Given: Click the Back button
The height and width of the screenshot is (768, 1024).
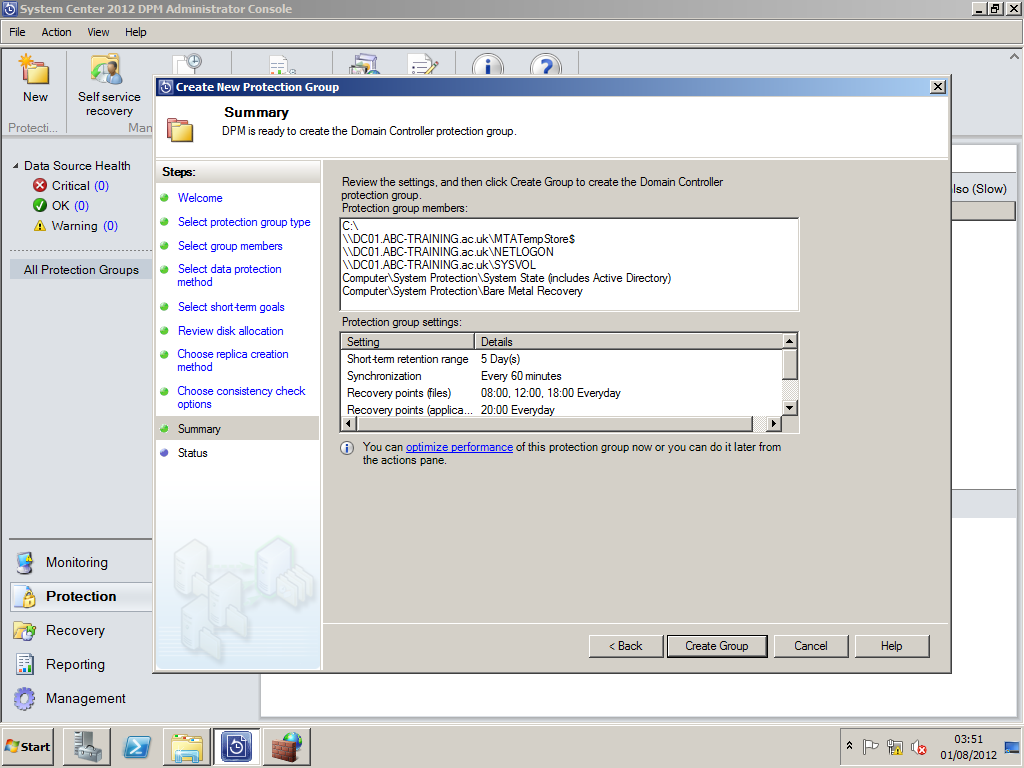Looking at the screenshot, I should click(626, 646).
